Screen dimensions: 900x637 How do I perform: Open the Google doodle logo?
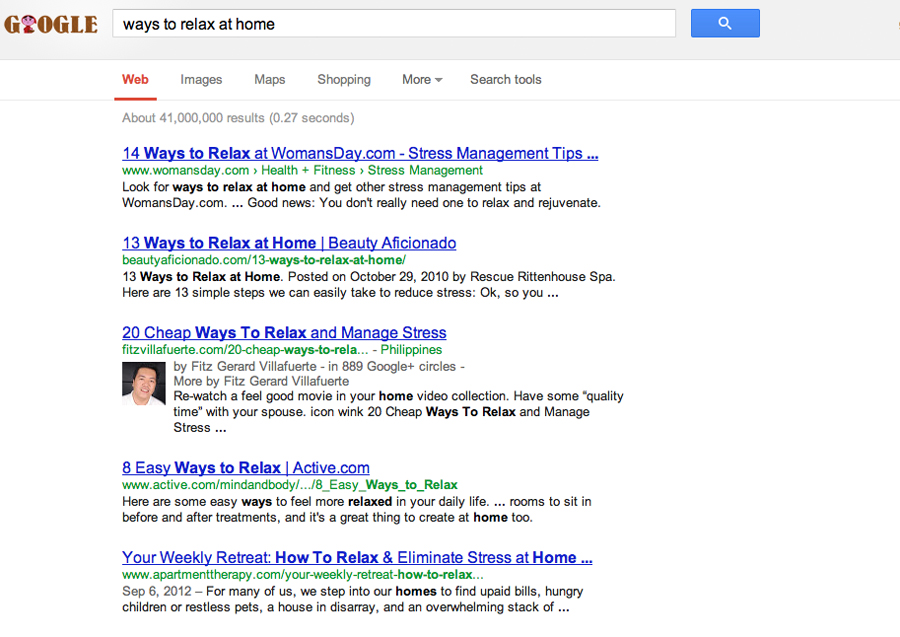[51, 24]
